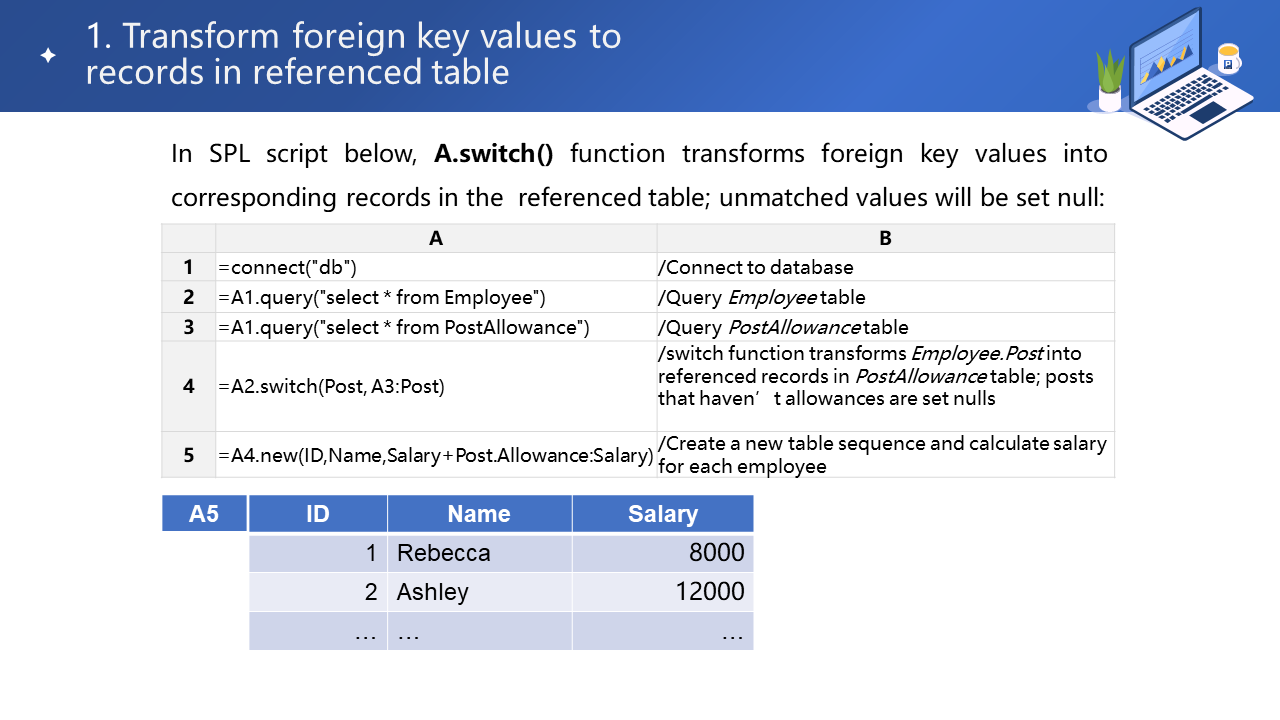The height and width of the screenshot is (720, 1280).
Task: Click the =A4.new(ID,Name,Salary+Post.Allowance:Salary) cell
Action: click(436, 455)
